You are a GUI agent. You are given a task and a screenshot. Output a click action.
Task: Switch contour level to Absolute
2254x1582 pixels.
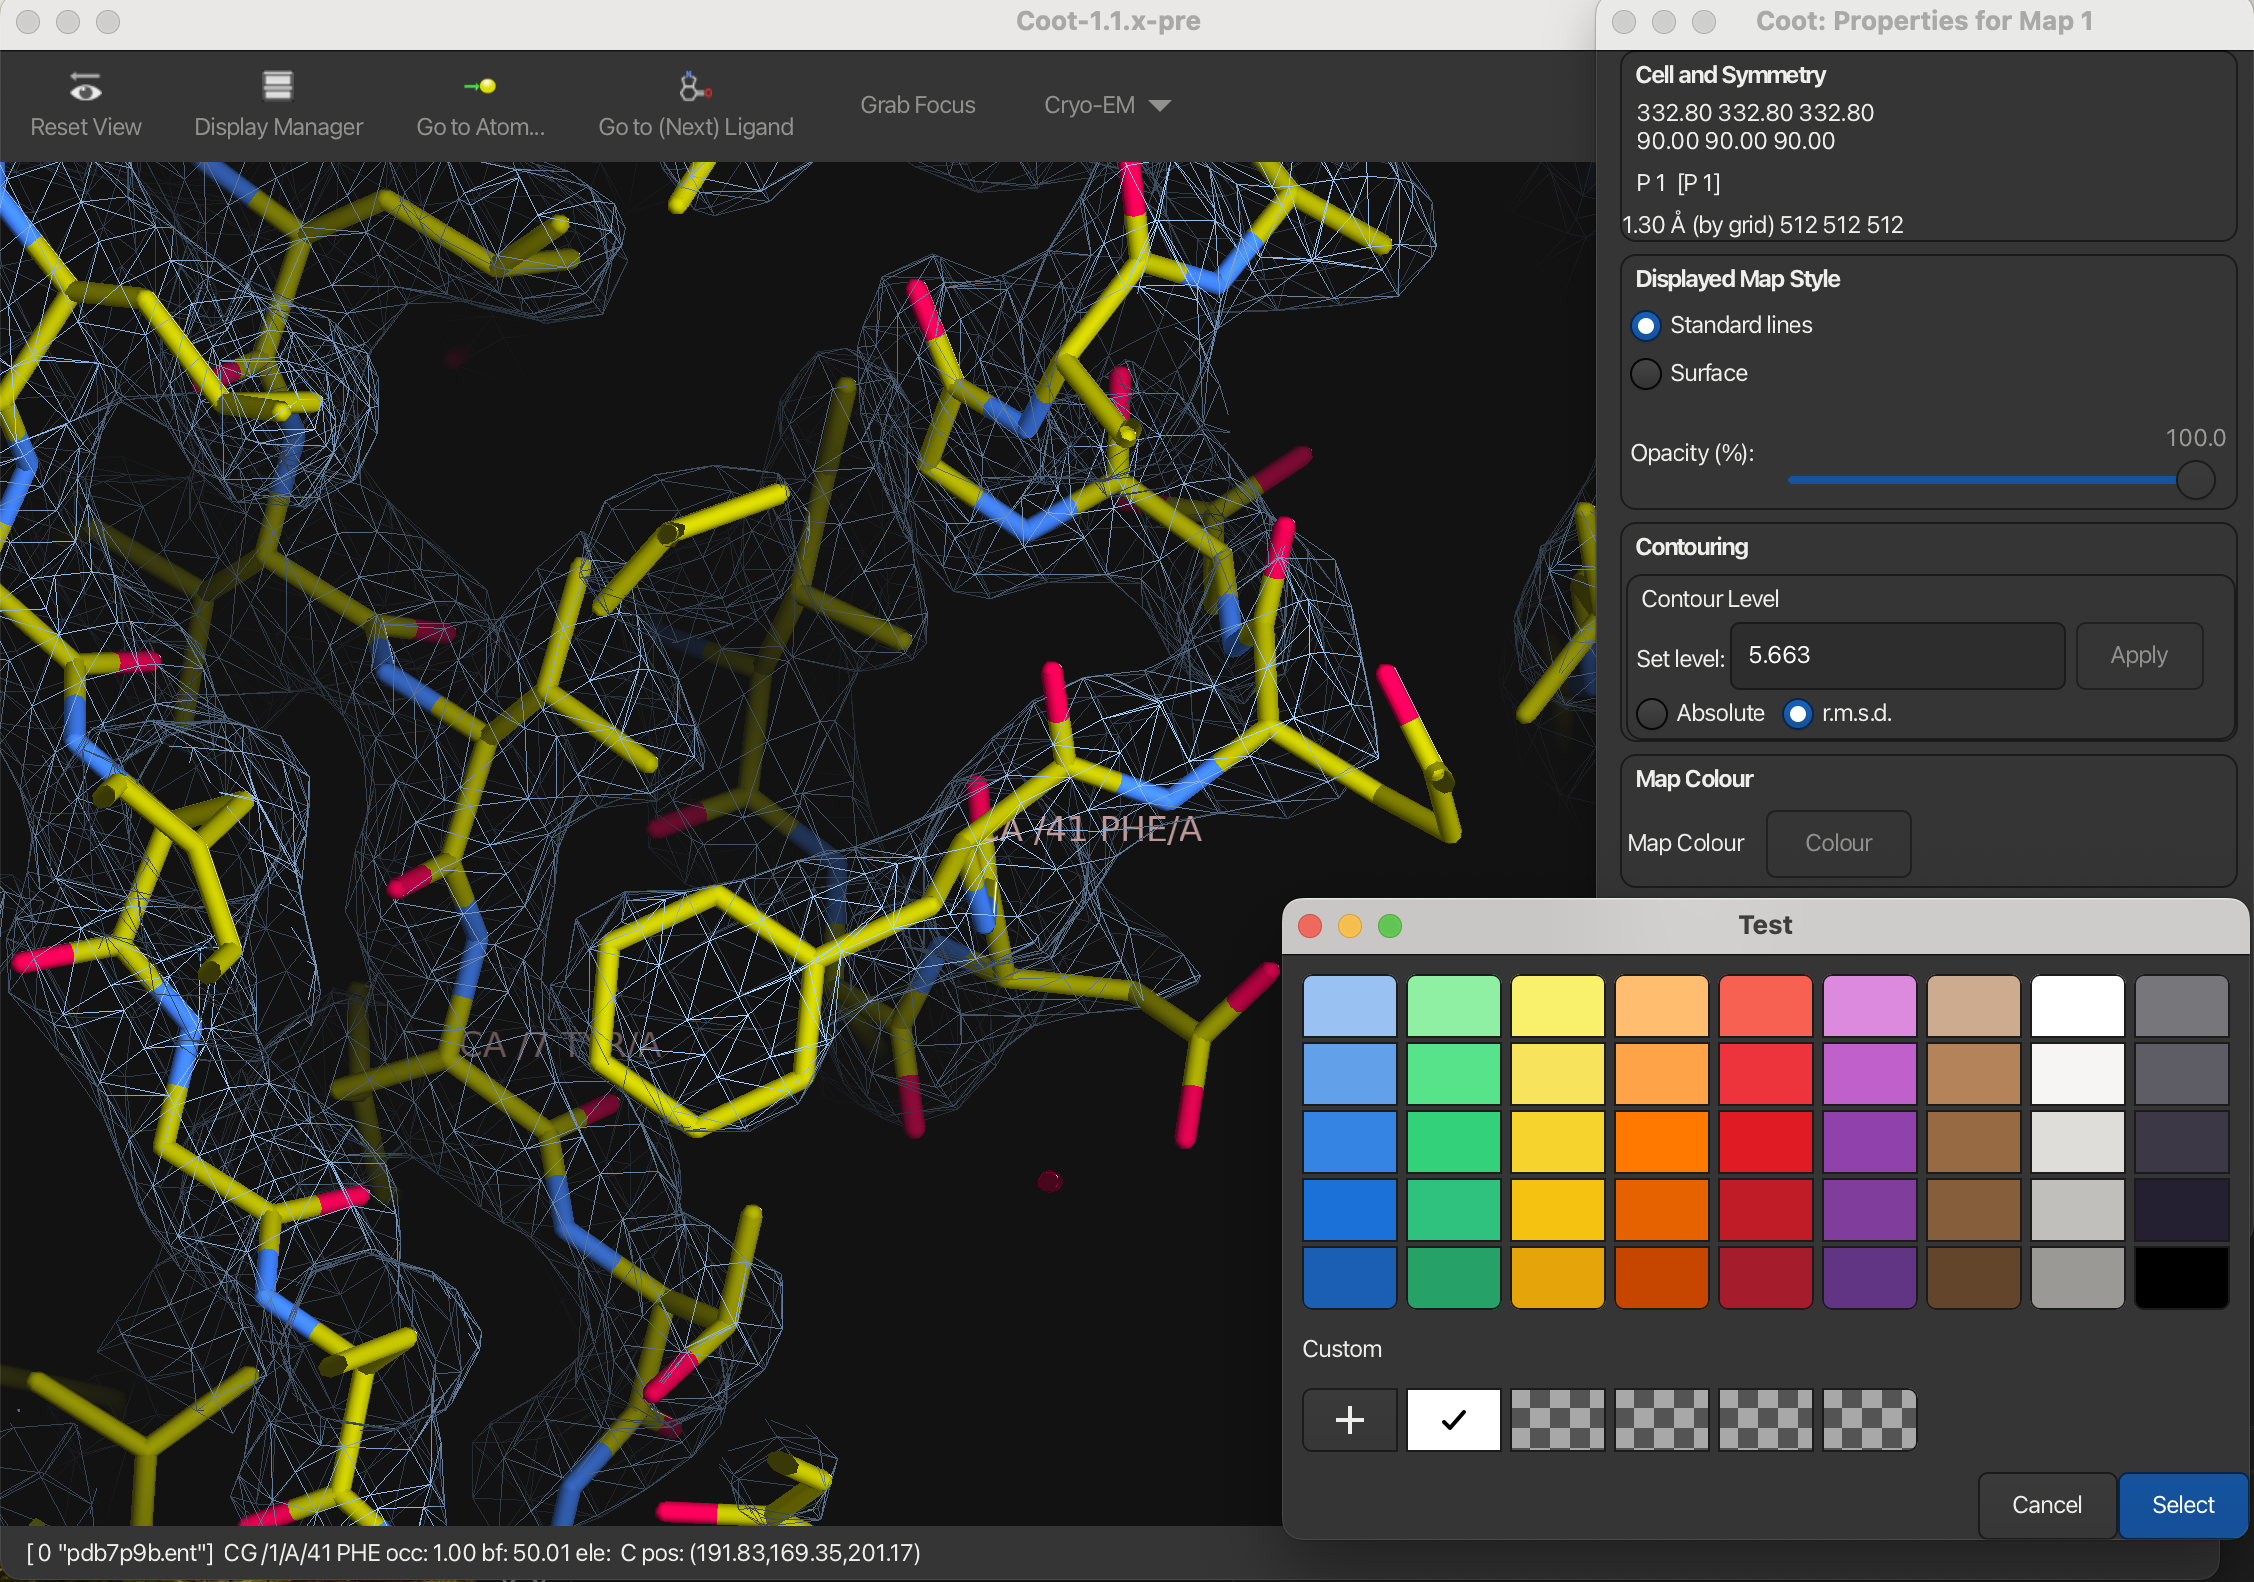(x=1652, y=714)
